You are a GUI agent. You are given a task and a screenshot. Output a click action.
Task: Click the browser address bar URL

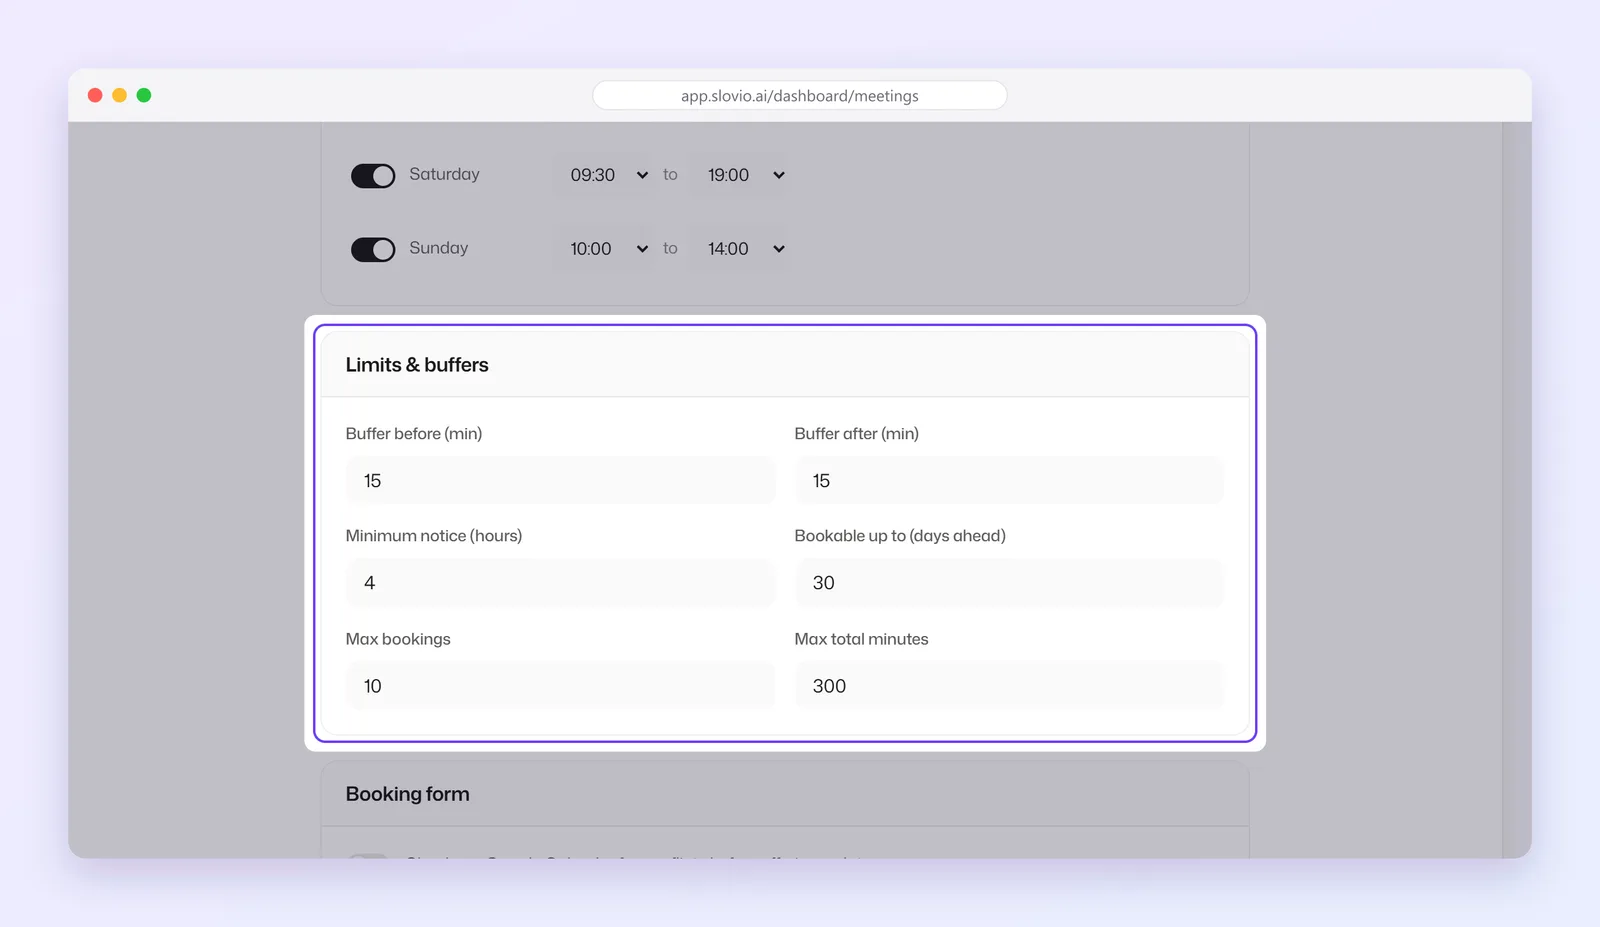click(x=800, y=96)
